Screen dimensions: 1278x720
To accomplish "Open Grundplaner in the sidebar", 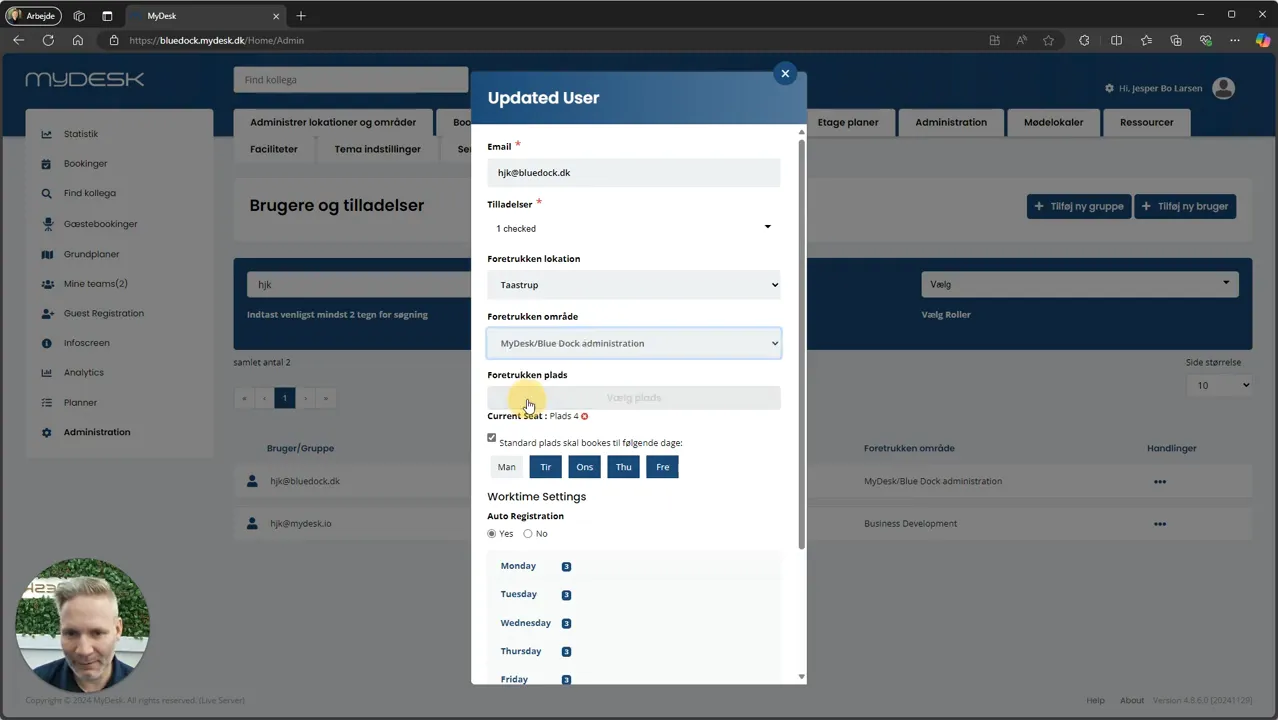I will point(91,254).
